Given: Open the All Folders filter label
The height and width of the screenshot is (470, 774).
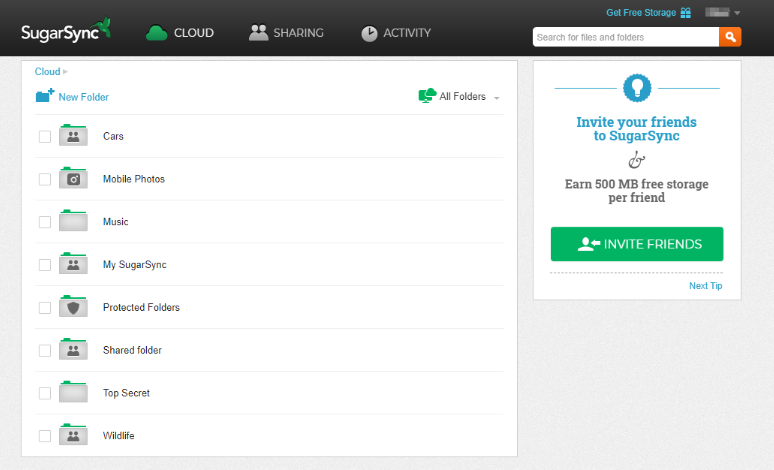Looking at the screenshot, I should coord(463,97).
